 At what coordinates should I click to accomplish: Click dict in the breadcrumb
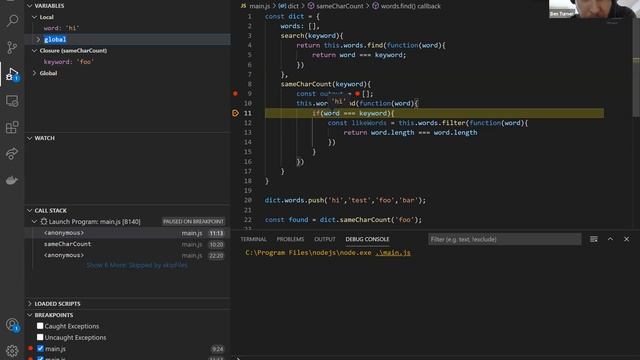(x=289, y=6)
